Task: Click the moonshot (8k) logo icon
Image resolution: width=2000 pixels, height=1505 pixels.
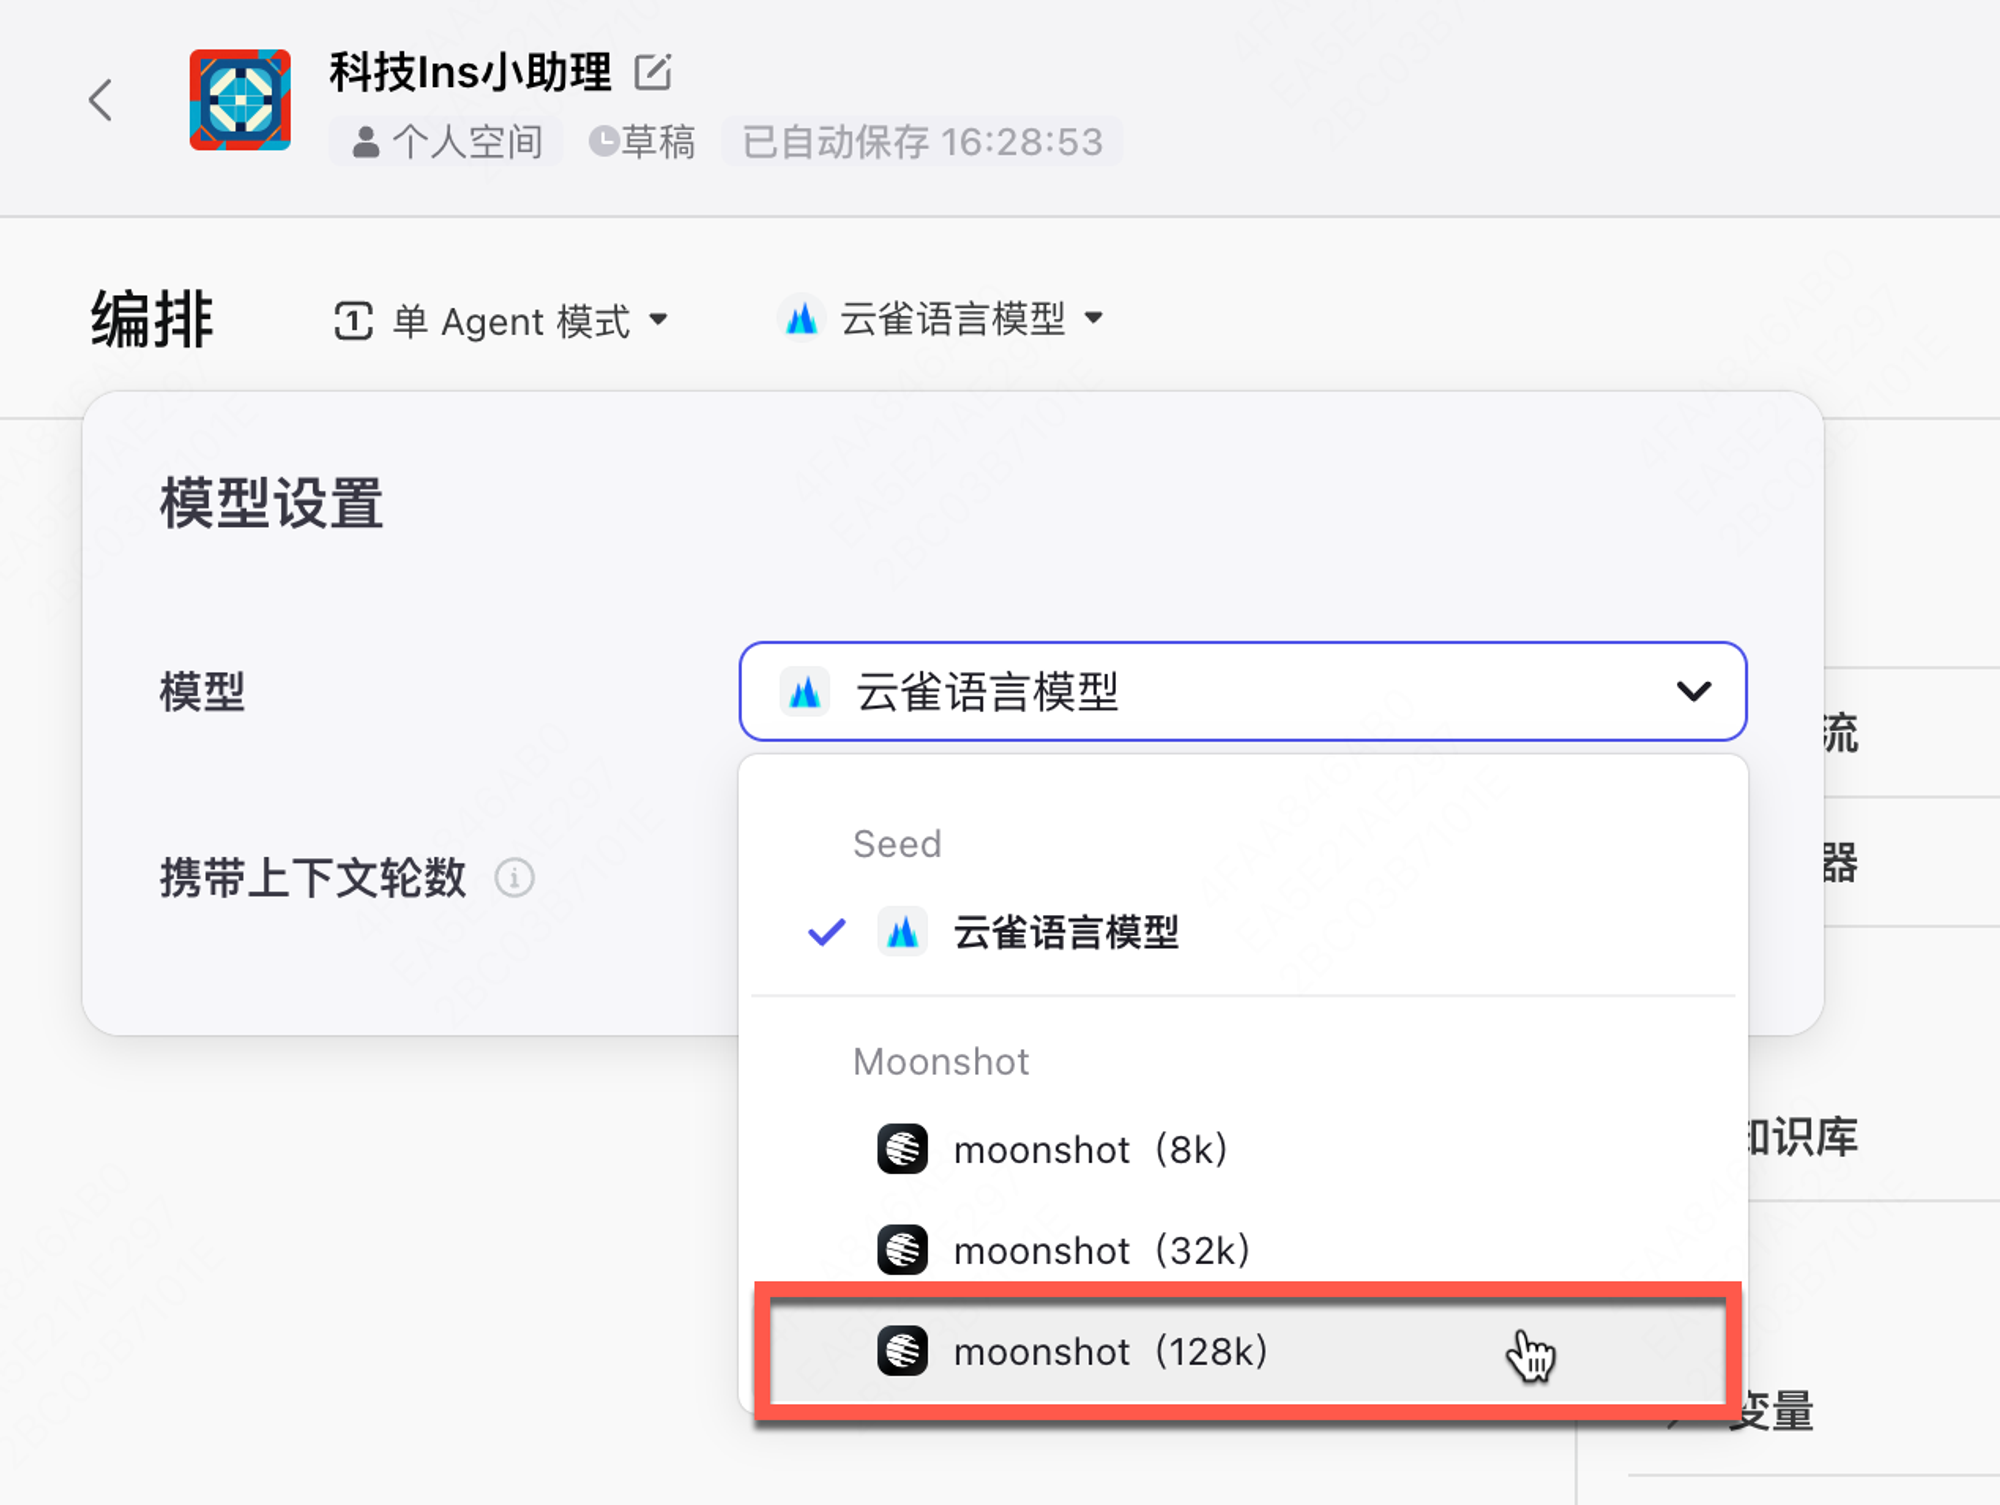Action: coord(902,1149)
